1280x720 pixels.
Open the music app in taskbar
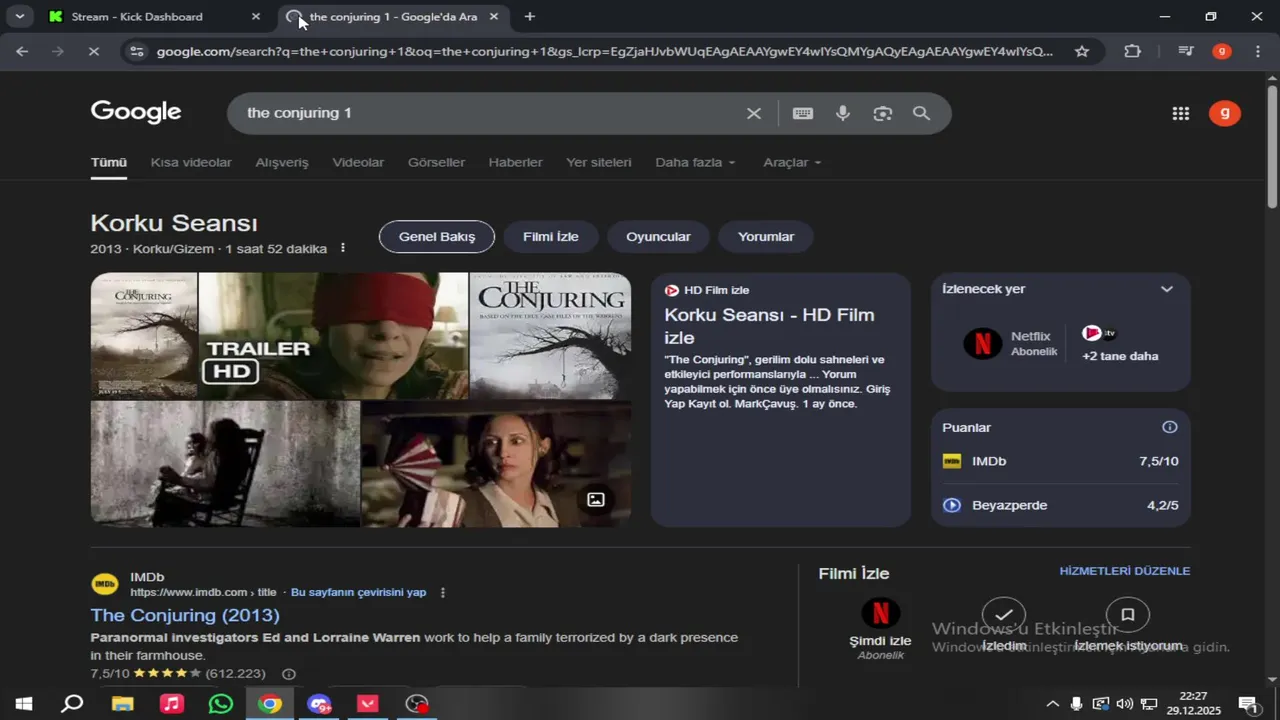coord(172,704)
